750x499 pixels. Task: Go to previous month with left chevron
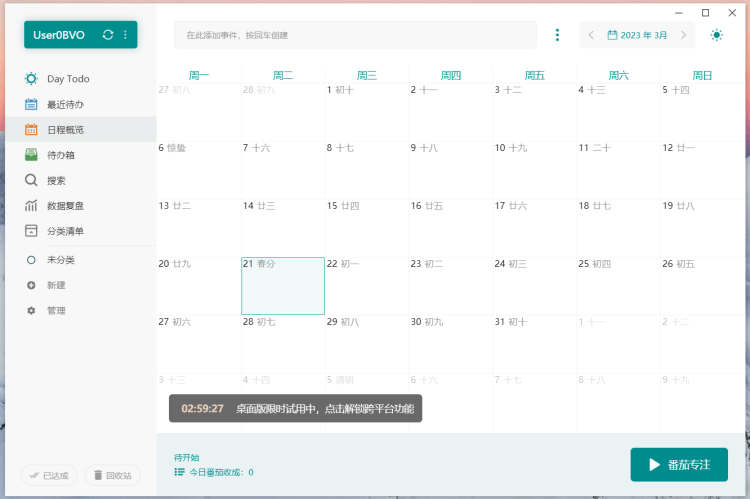pyautogui.click(x=591, y=35)
